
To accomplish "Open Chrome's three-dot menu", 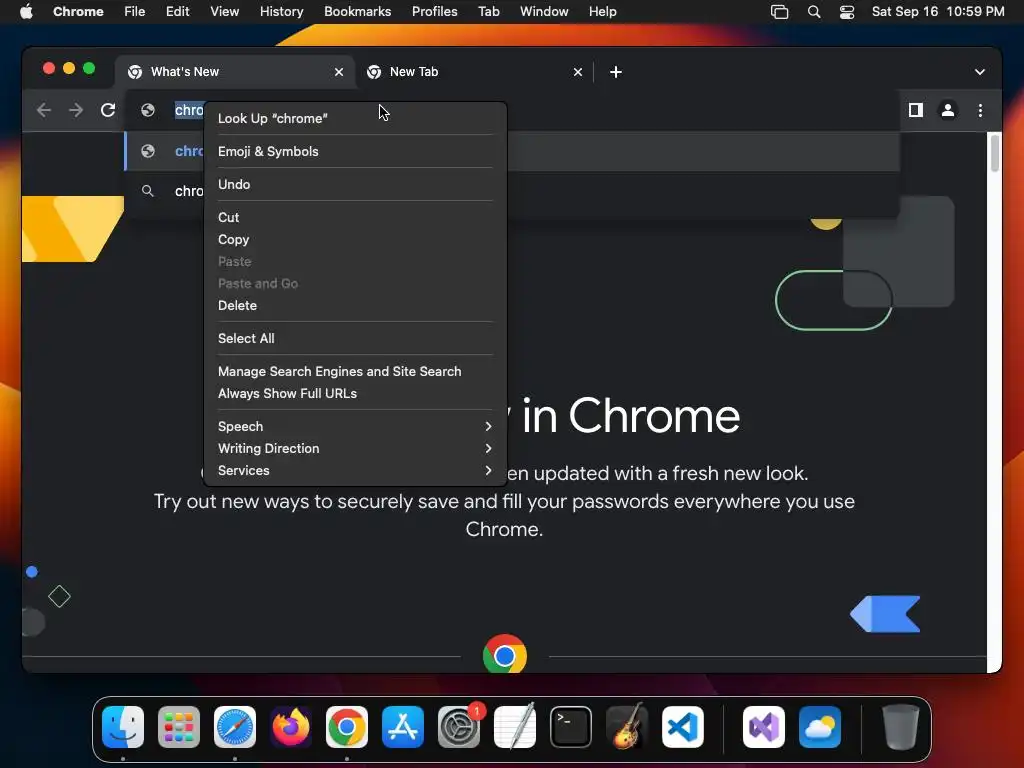I will tap(980, 110).
